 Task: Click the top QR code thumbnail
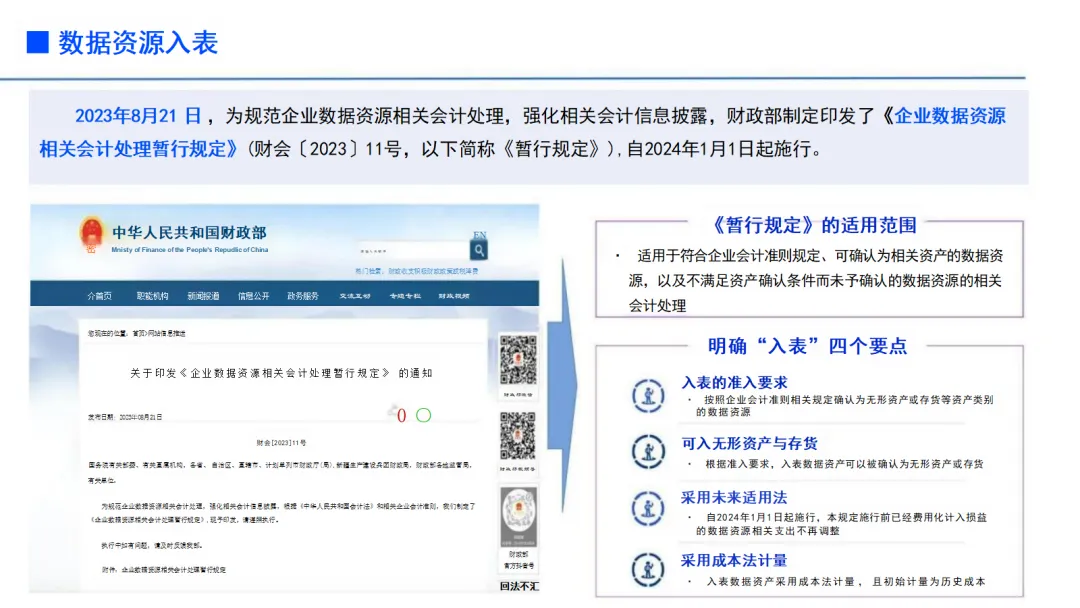(518, 360)
